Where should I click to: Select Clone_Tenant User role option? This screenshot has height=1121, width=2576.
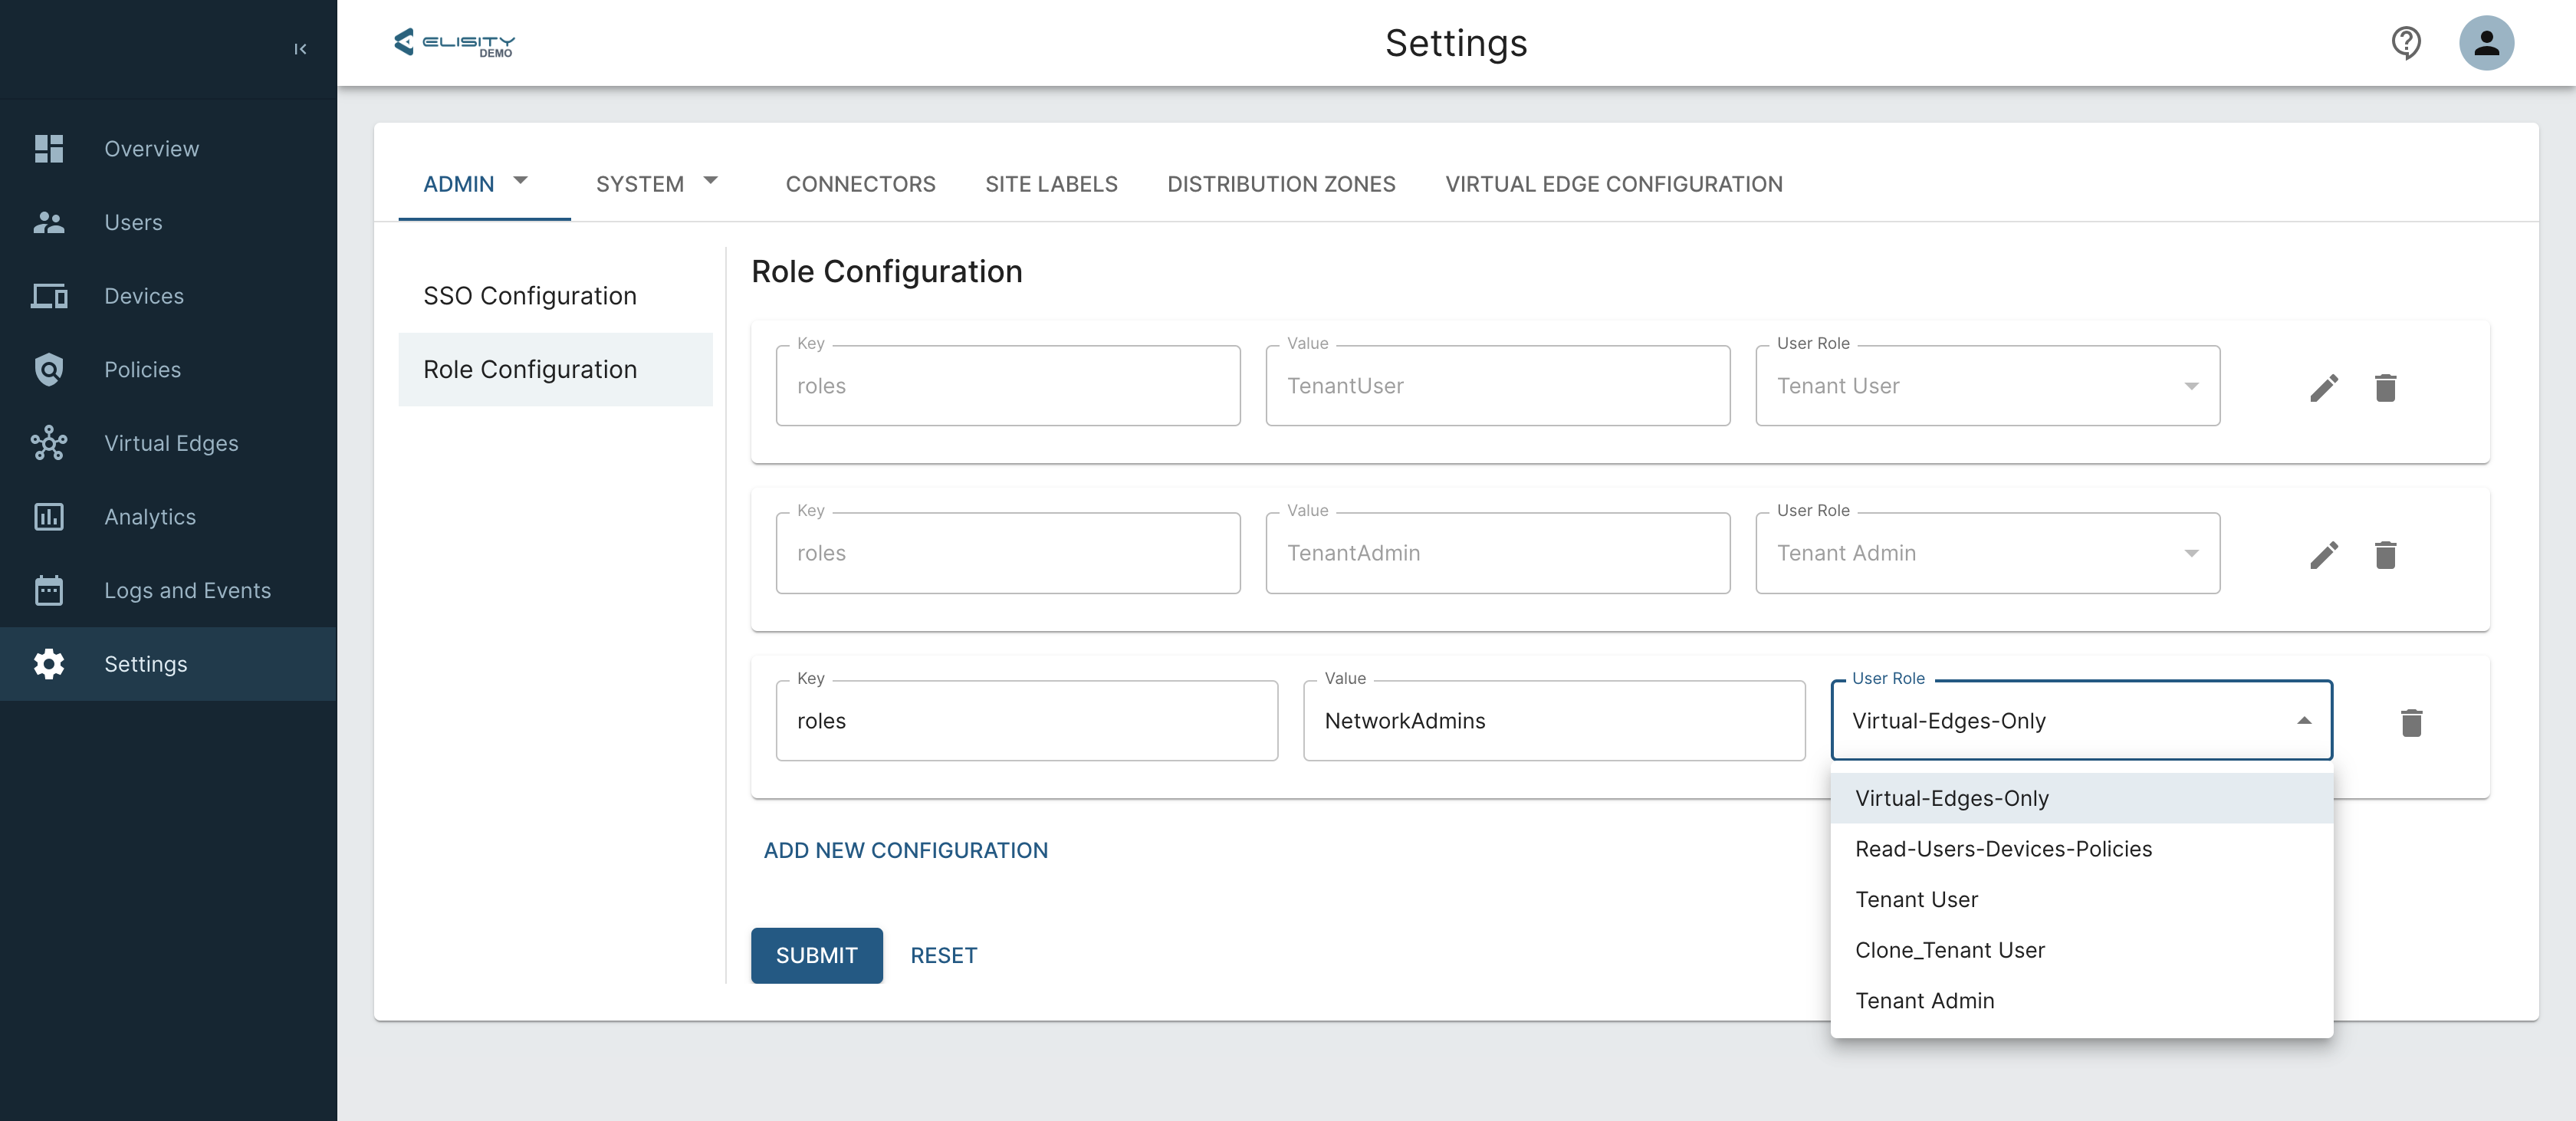click(1949, 950)
